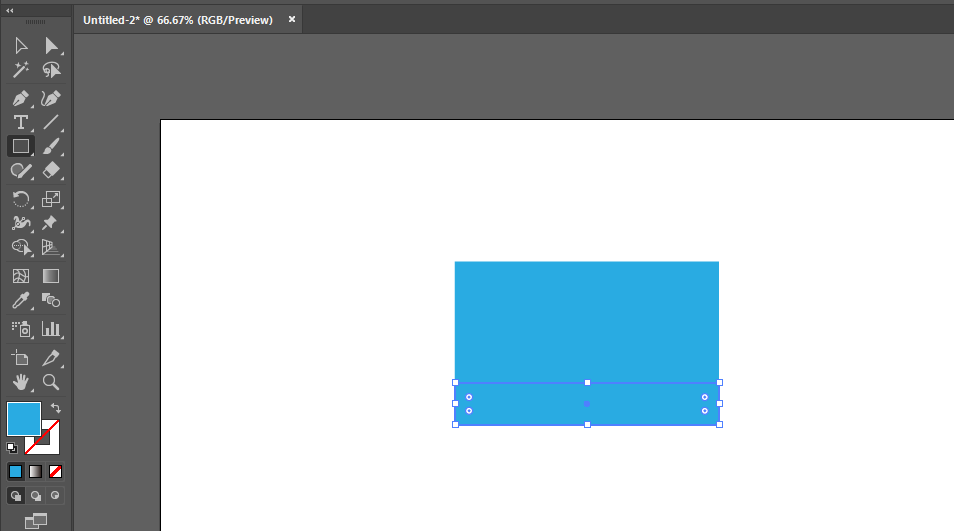Click the active Rectangle tool
Viewport: 954px width, 531px height.
point(21,147)
